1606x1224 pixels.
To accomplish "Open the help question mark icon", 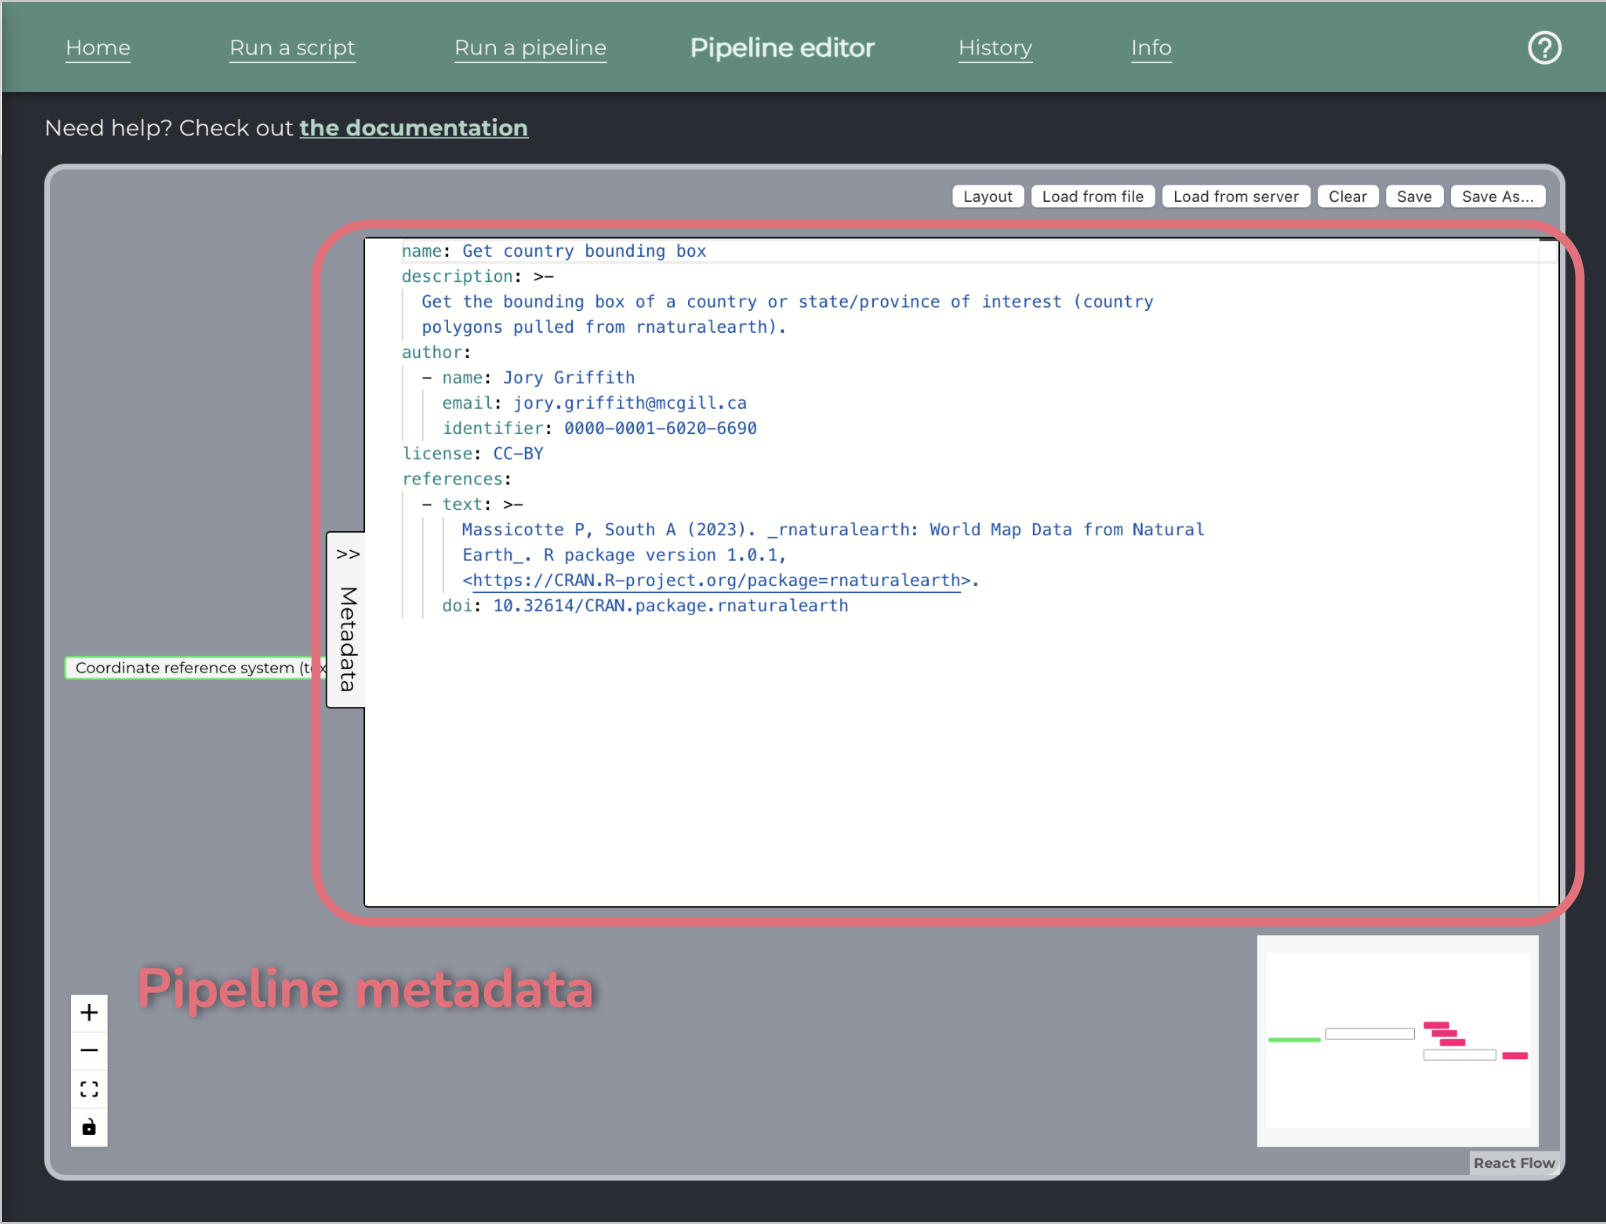I will click(x=1544, y=47).
